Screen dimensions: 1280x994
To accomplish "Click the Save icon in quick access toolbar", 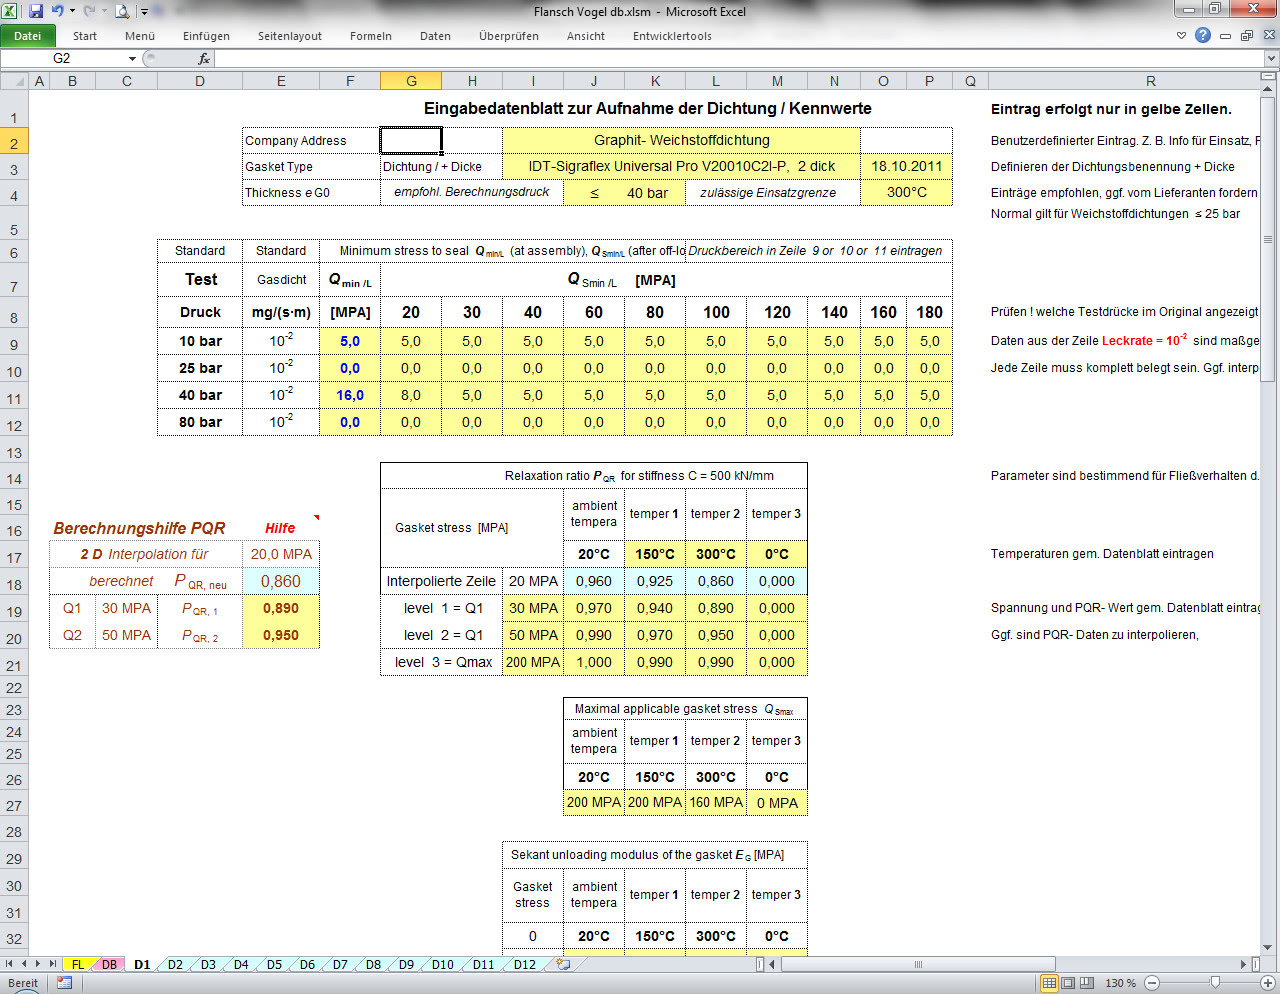I will coord(36,11).
